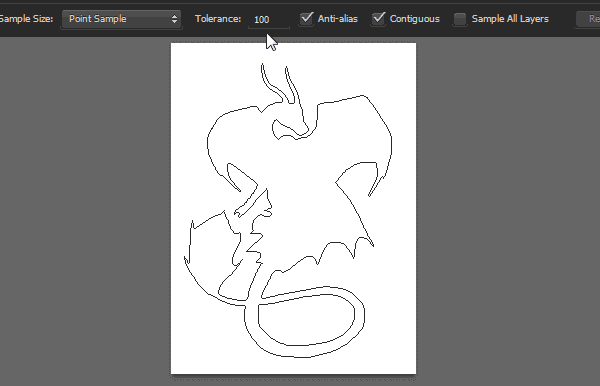This screenshot has height=386, width=600.
Task: Click the dragon outline canvas image
Action: (293, 208)
